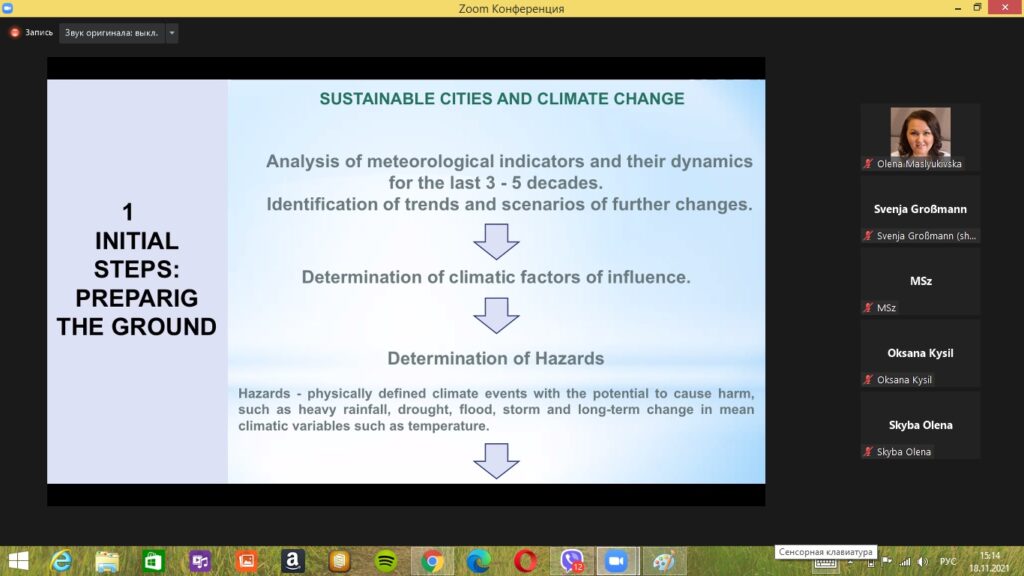Open touch keyboard from system tray
Screen dimensions: 1024x576
825,562
